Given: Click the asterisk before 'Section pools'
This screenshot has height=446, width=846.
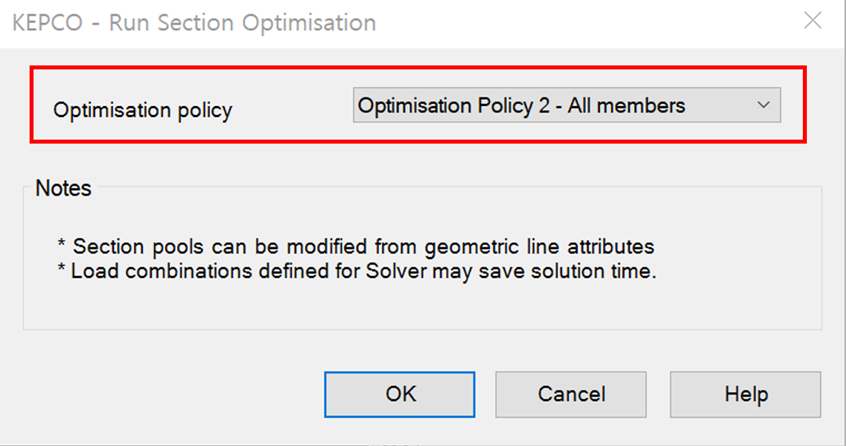Looking at the screenshot, I should click(61, 246).
